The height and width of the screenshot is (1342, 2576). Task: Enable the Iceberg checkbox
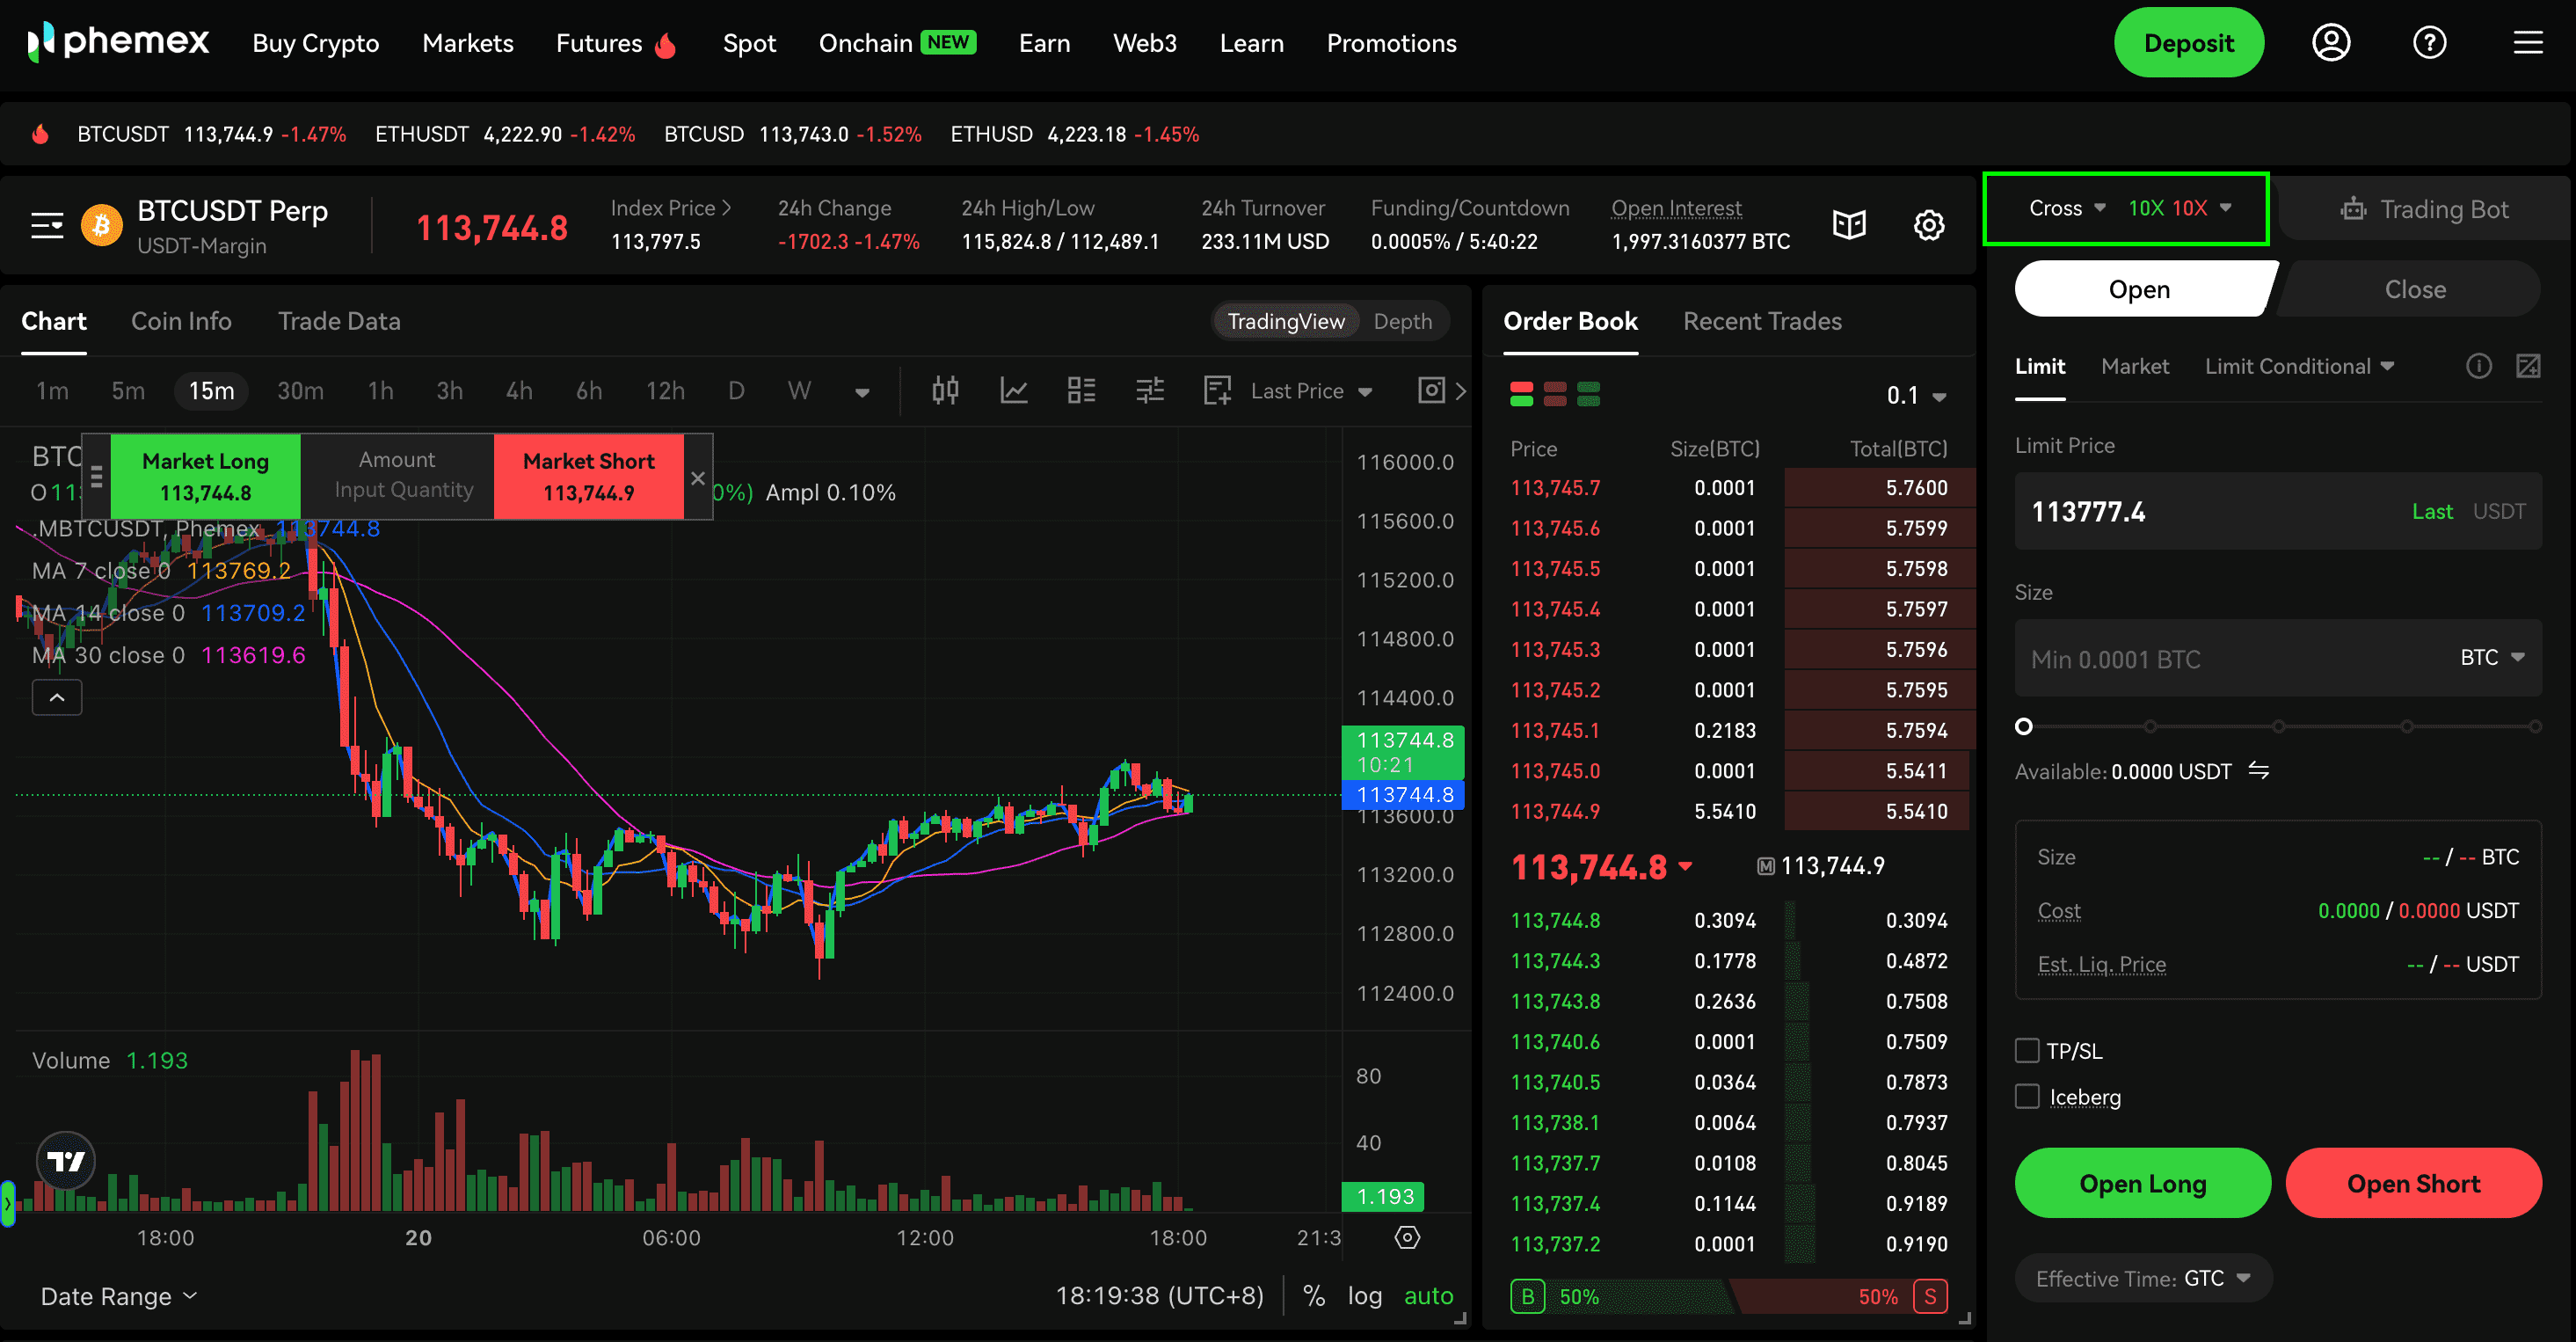tap(2027, 1096)
